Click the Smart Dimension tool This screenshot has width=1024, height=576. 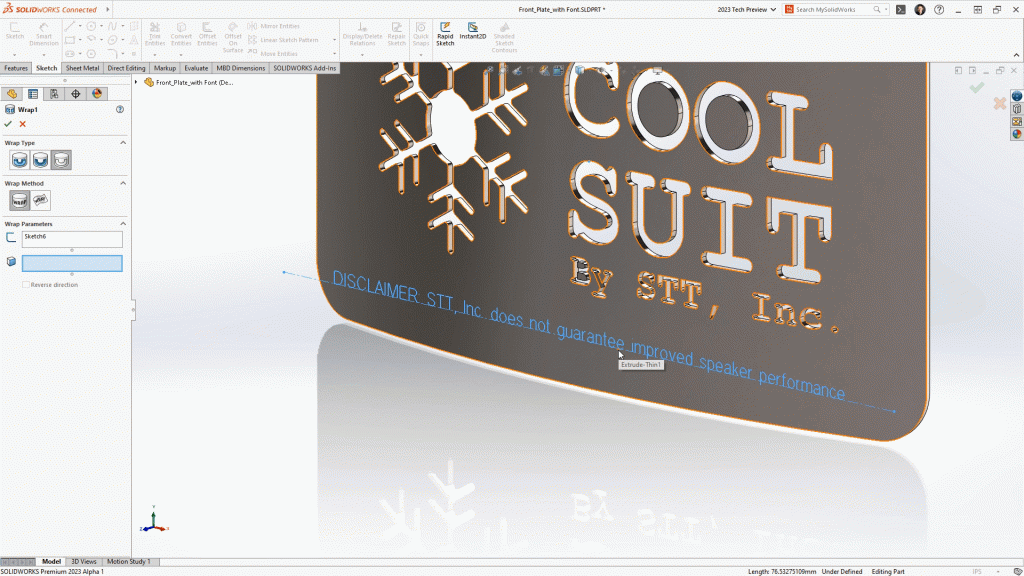click(44, 34)
